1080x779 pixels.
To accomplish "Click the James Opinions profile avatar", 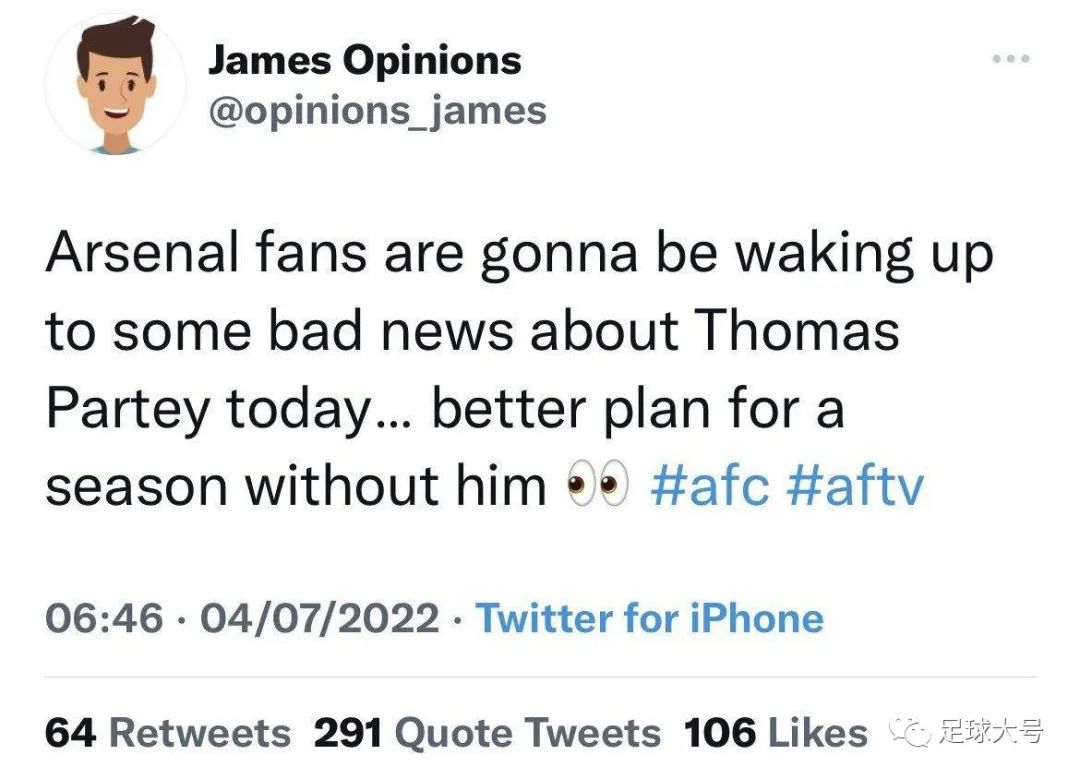I will (114, 84).
